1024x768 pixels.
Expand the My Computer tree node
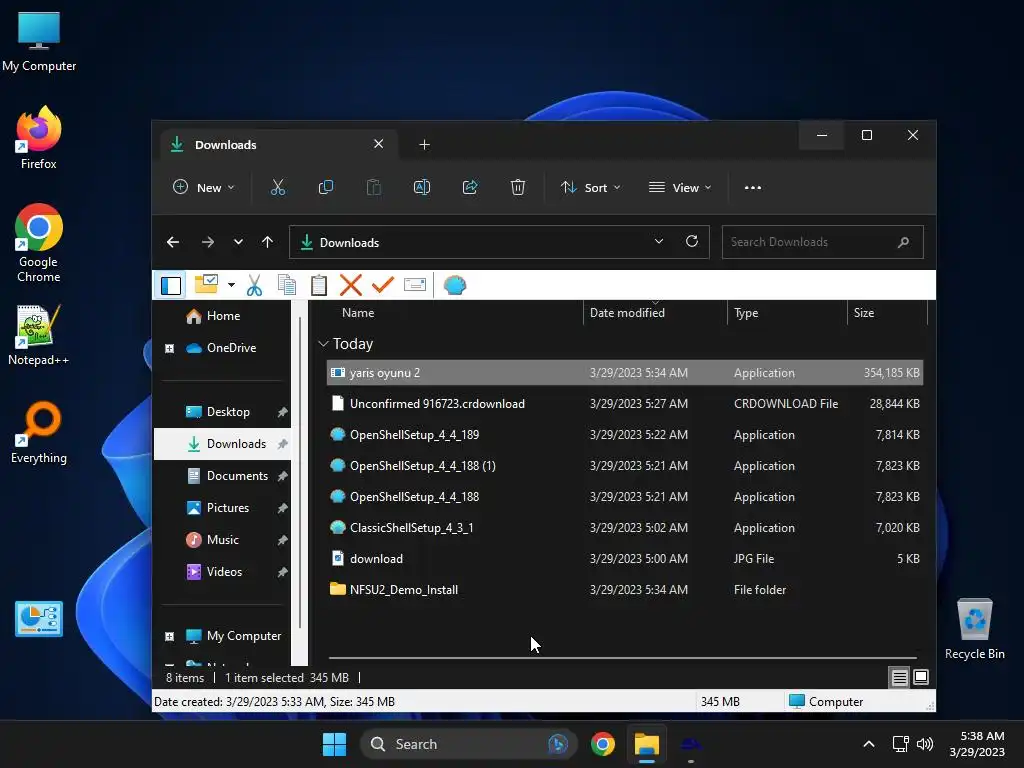click(x=169, y=636)
